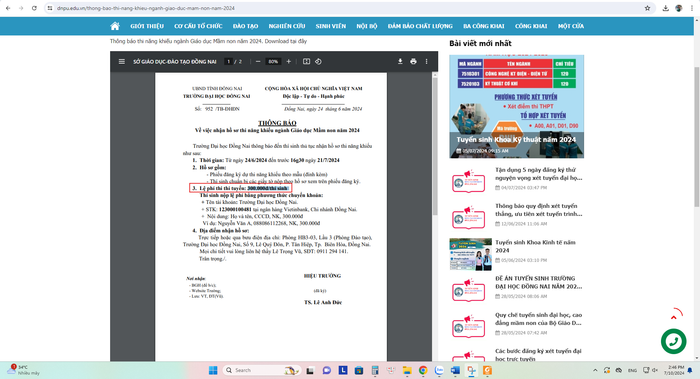The height and width of the screenshot is (379, 700).
Task: Click the web page vertical scrollbar
Action: point(696,136)
